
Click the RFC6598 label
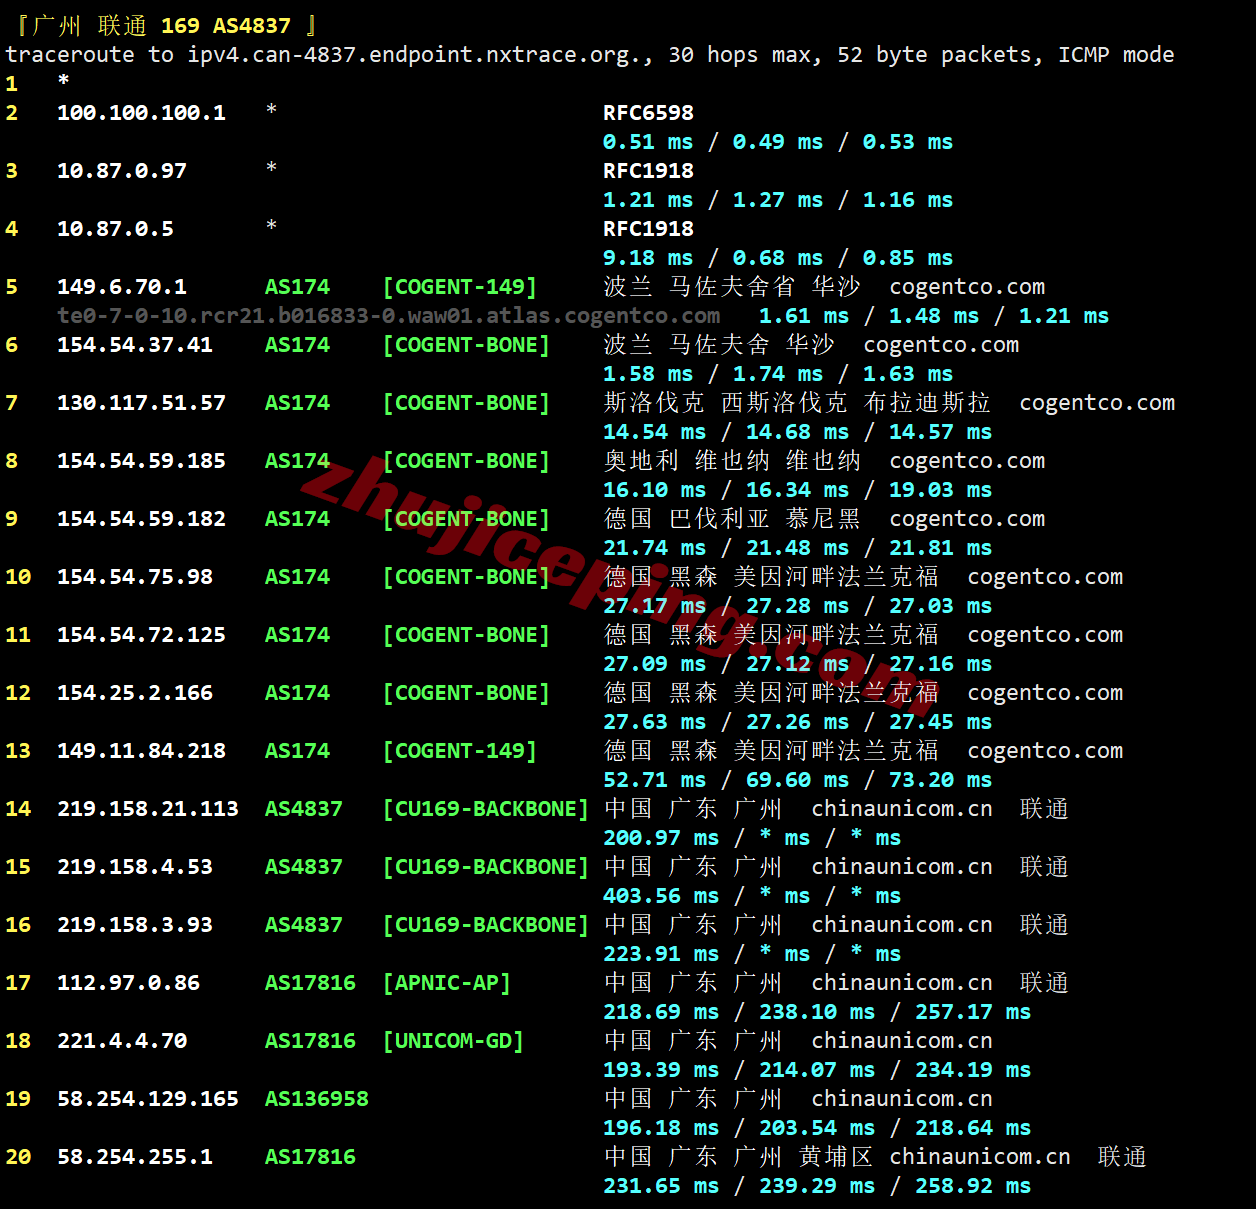click(648, 113)
